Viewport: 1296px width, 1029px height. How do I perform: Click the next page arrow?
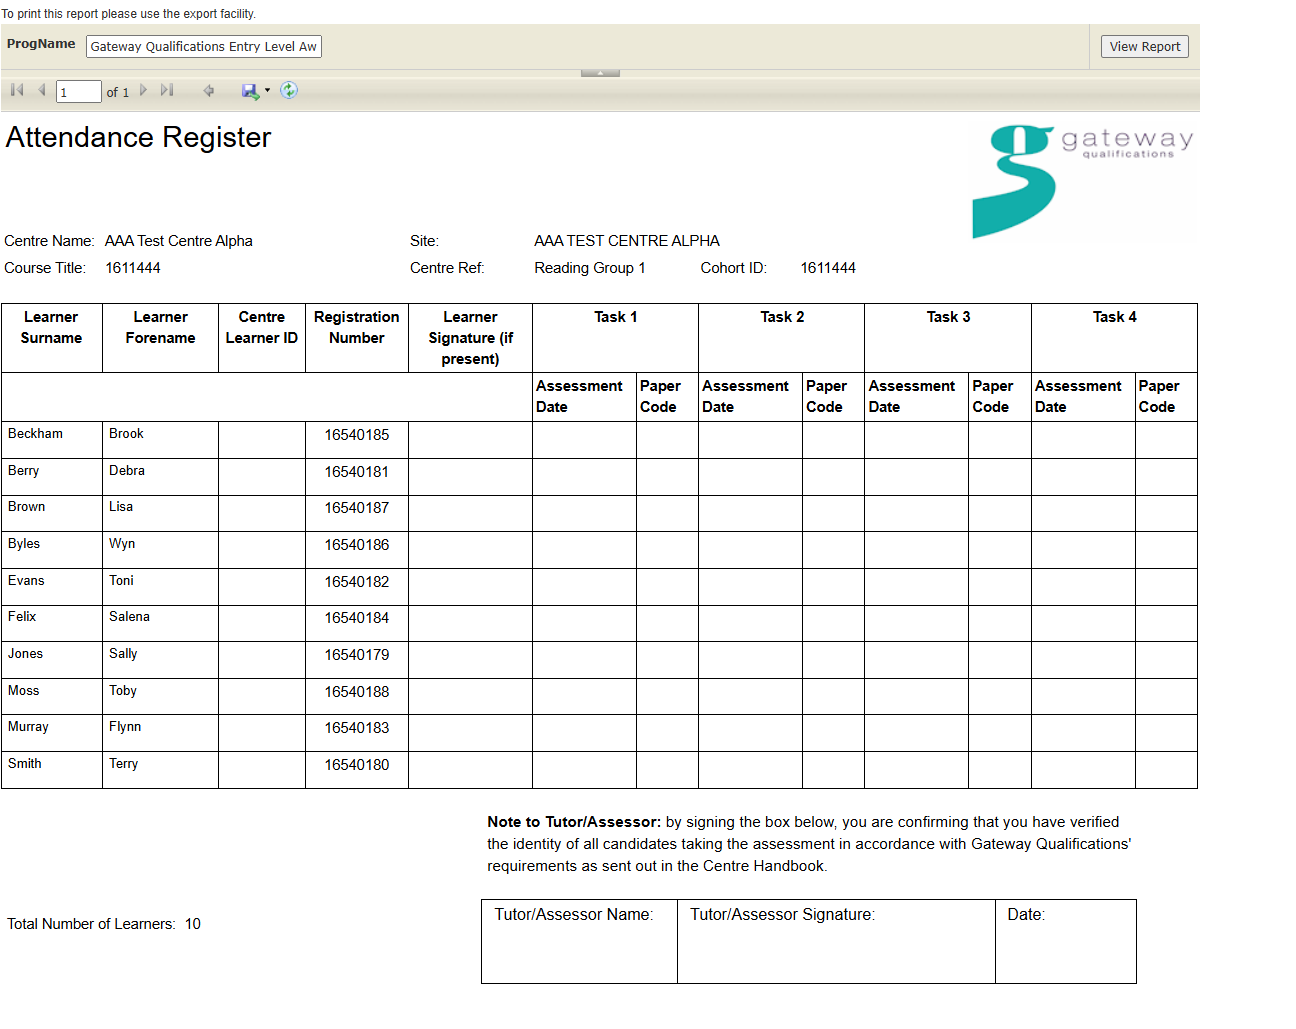pos(144,90)
